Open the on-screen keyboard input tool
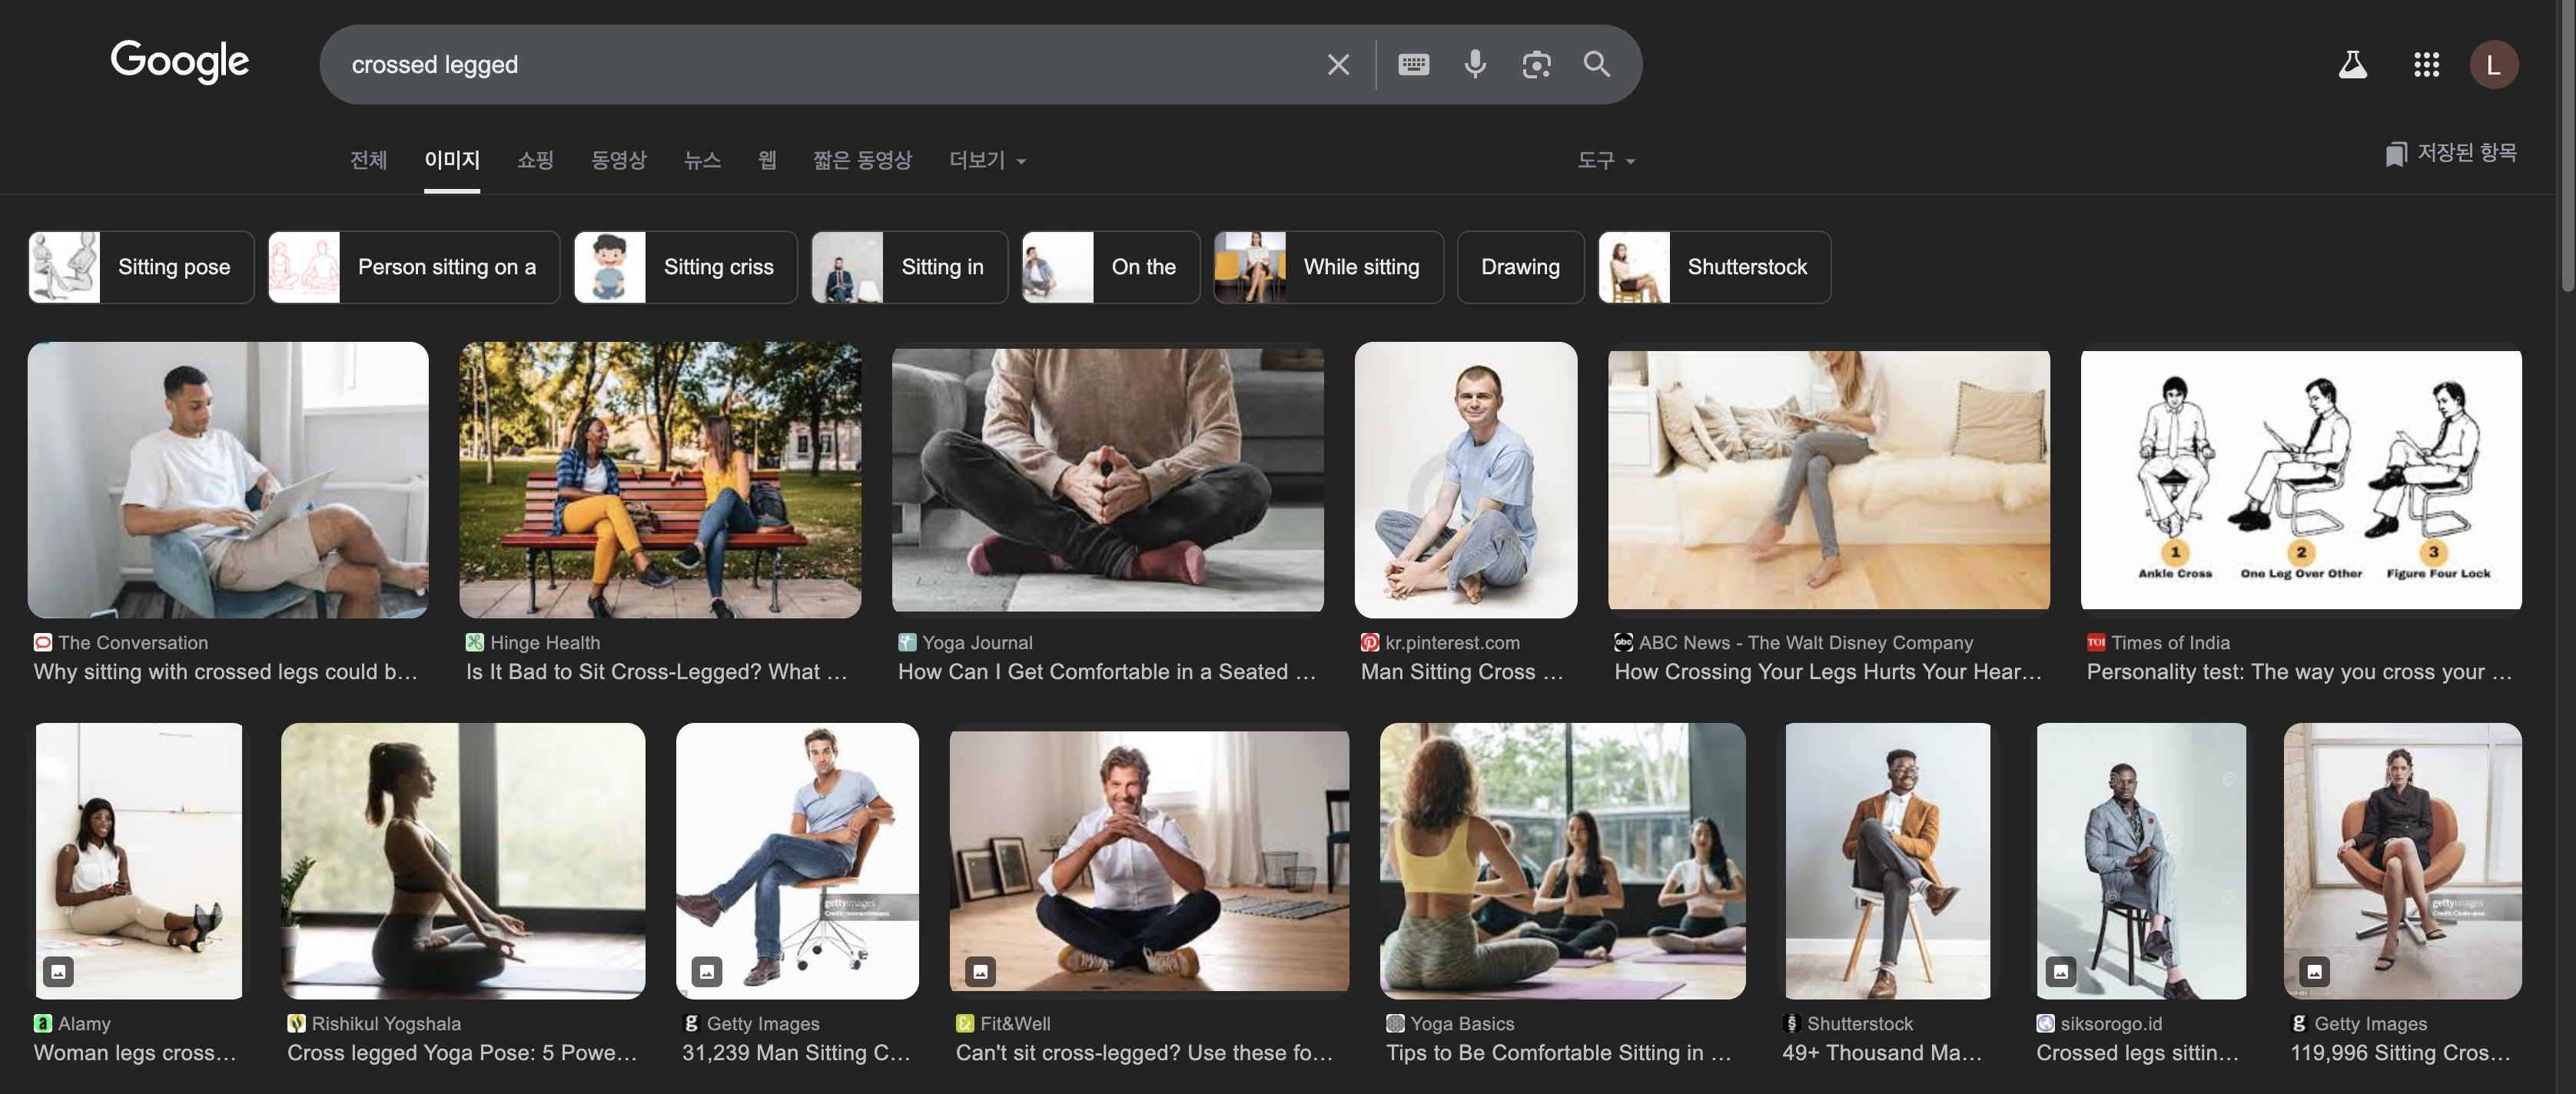This screenshot has height=1094, width=2576. coord(1413,65)
